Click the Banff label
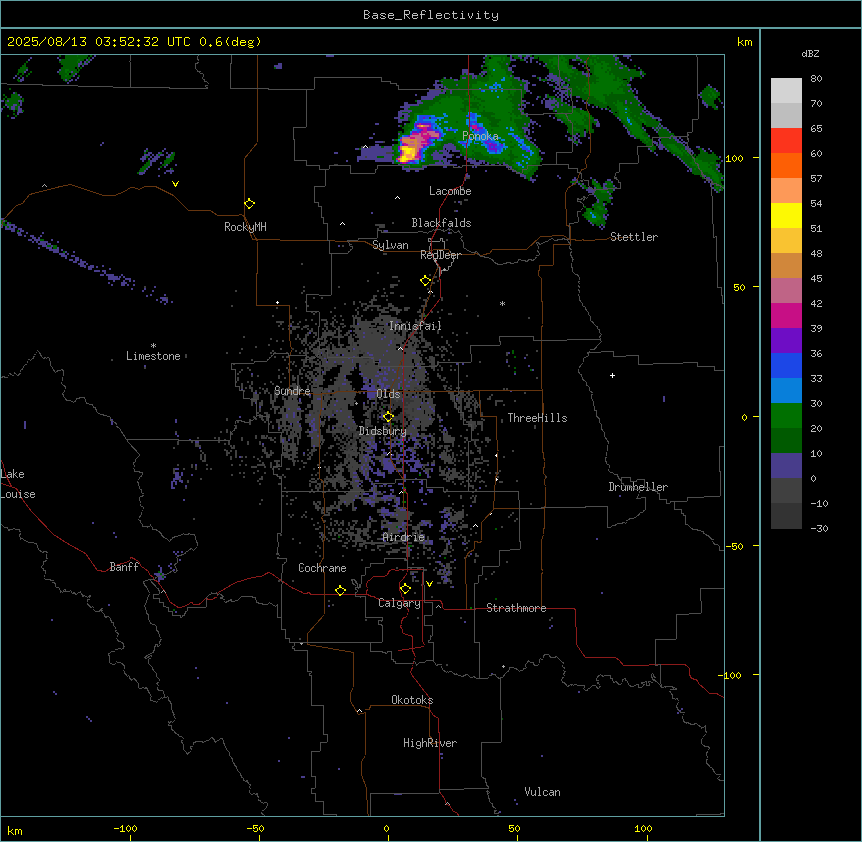This screenshot has width=862, height=842. point(124,567)
